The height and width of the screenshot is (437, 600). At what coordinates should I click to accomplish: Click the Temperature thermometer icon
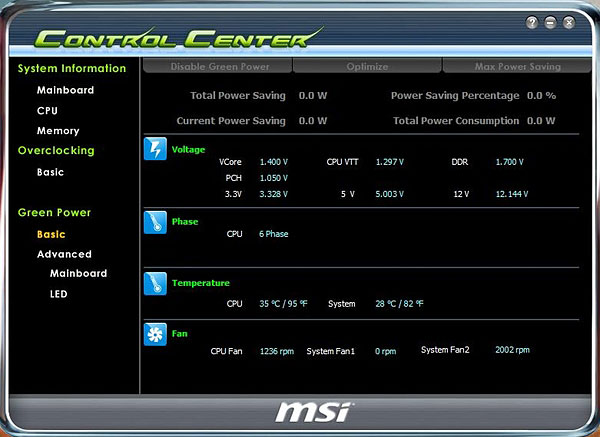[155, 284]
